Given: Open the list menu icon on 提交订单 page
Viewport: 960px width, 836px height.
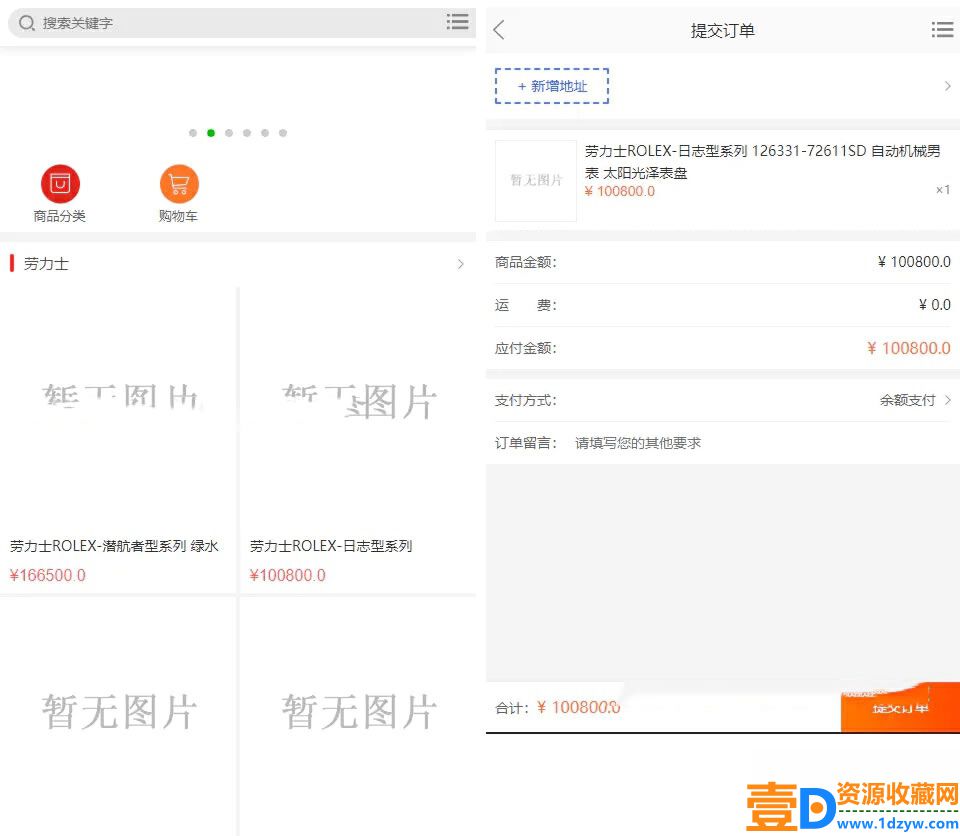Looking at the screenshot, I should [942, 29].
